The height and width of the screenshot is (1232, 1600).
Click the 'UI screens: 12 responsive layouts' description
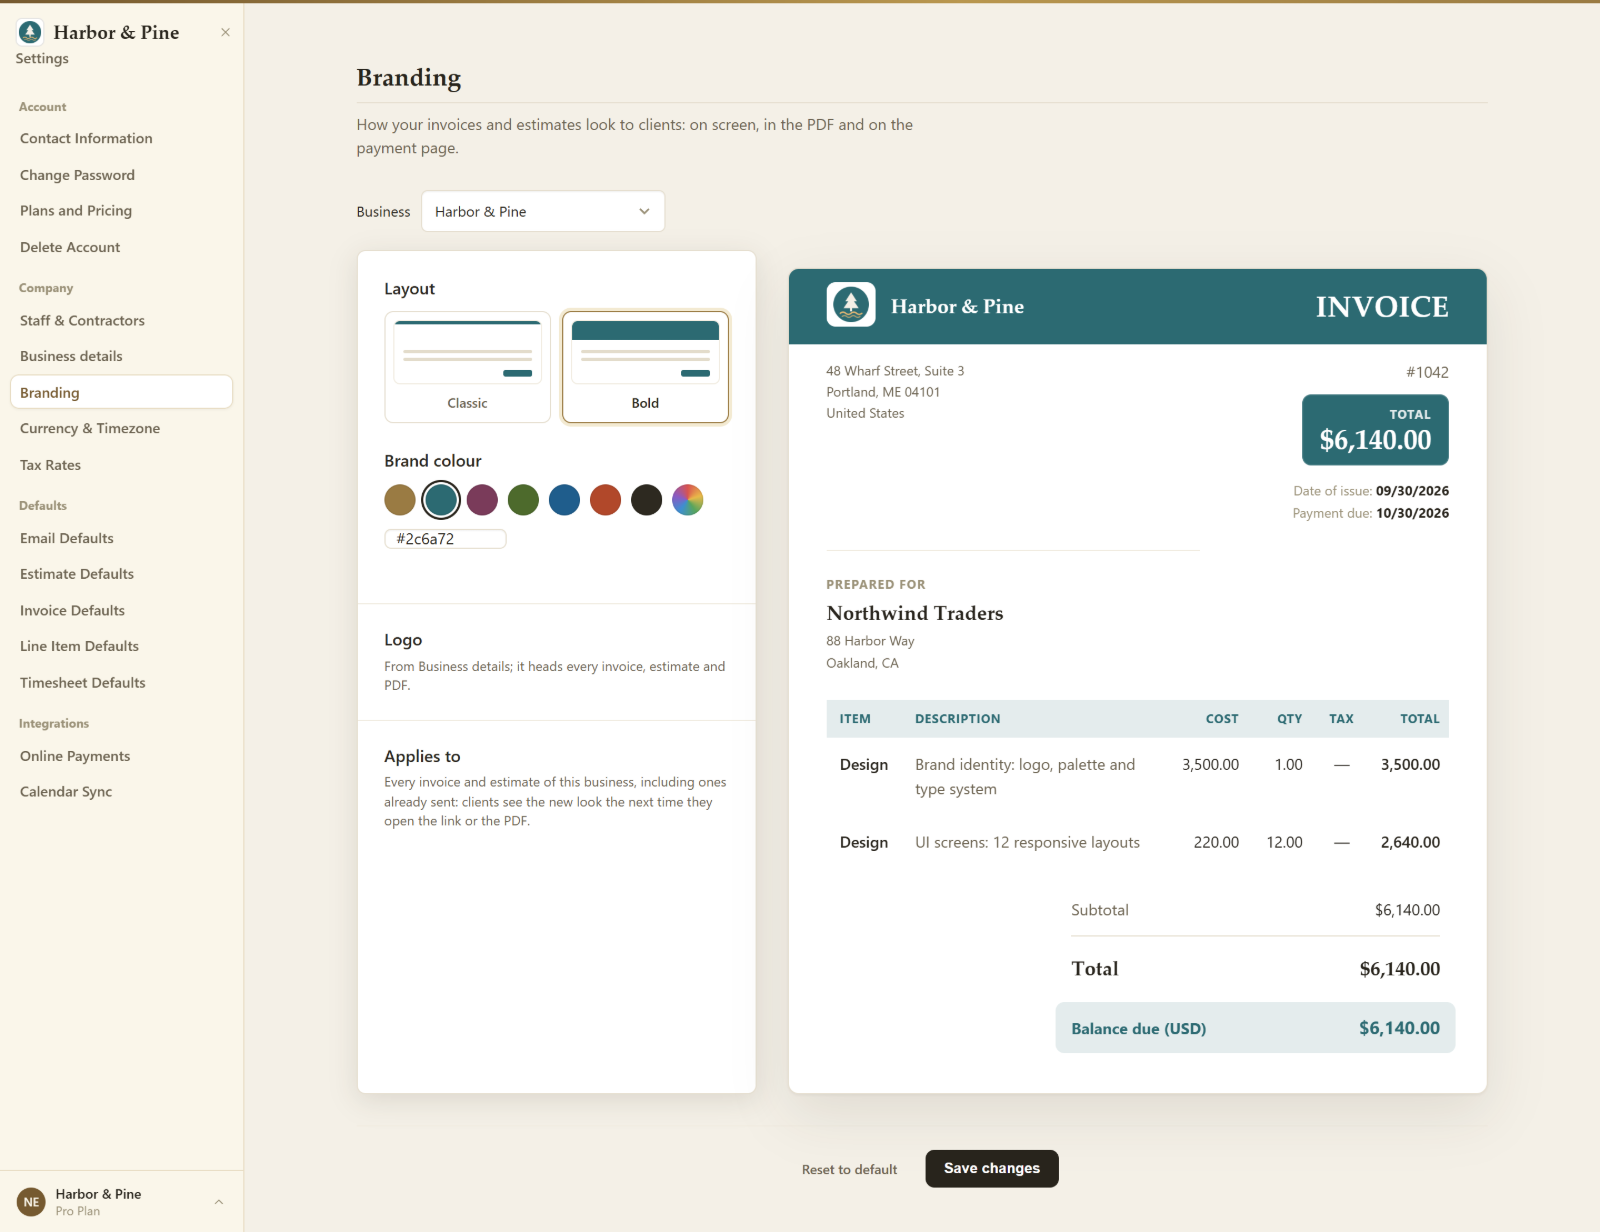1027,842
